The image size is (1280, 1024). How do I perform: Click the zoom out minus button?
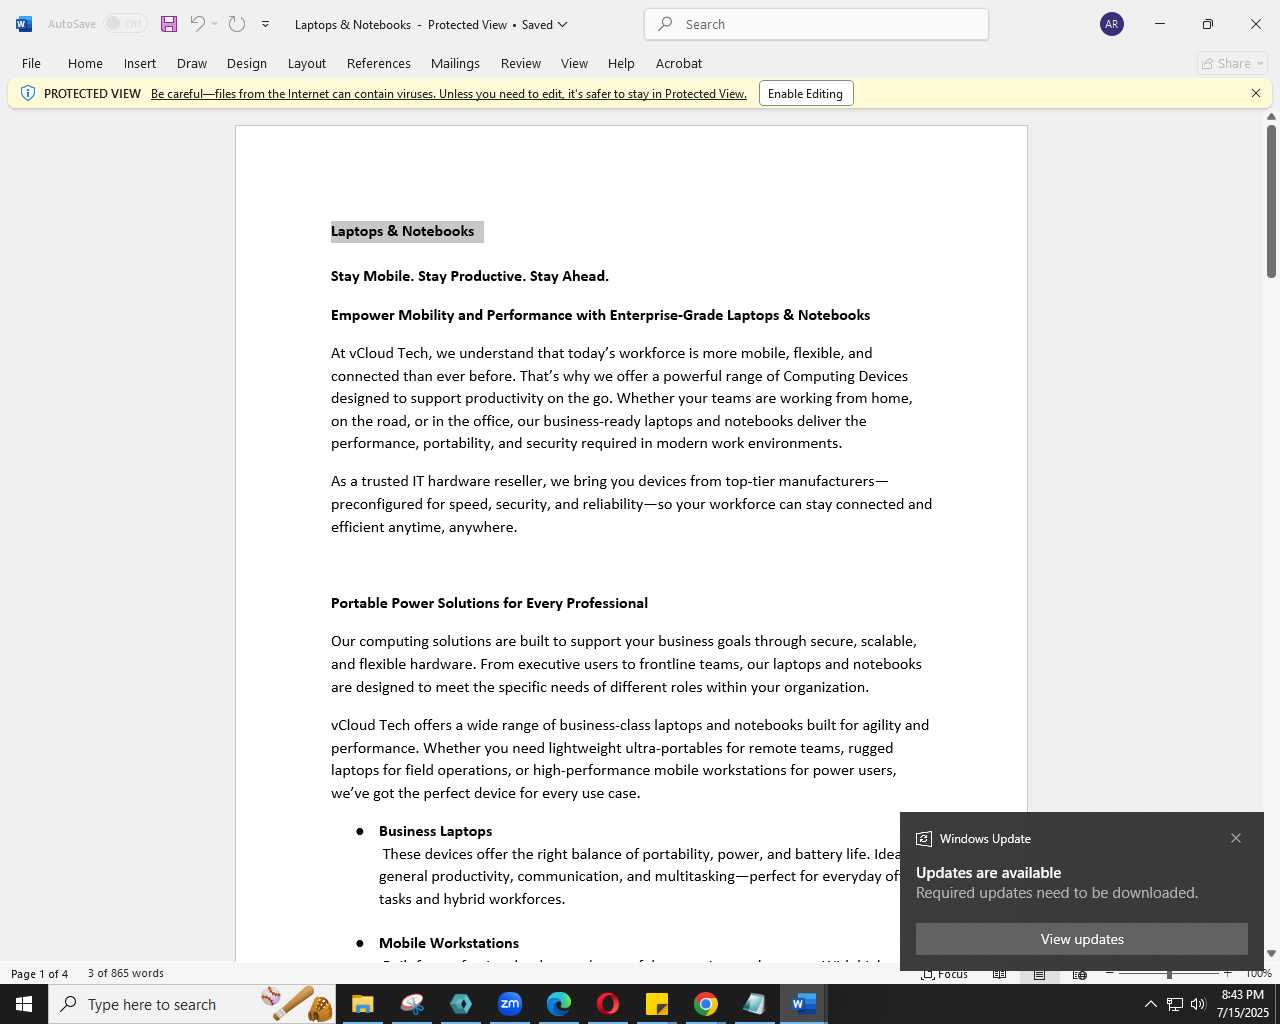(1110, 973)
